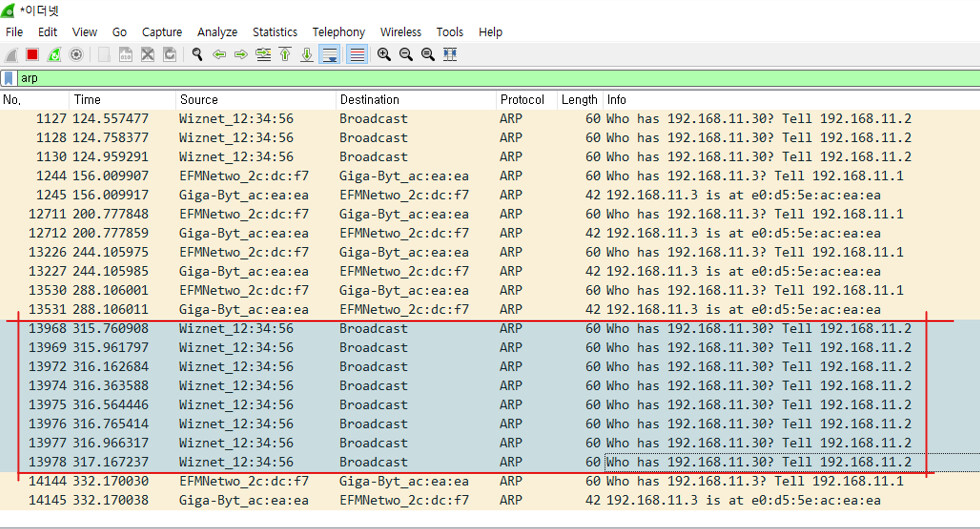Stop the running capture with the red square
The height and width of the screenshot is (529, 980).
[32, 55]
